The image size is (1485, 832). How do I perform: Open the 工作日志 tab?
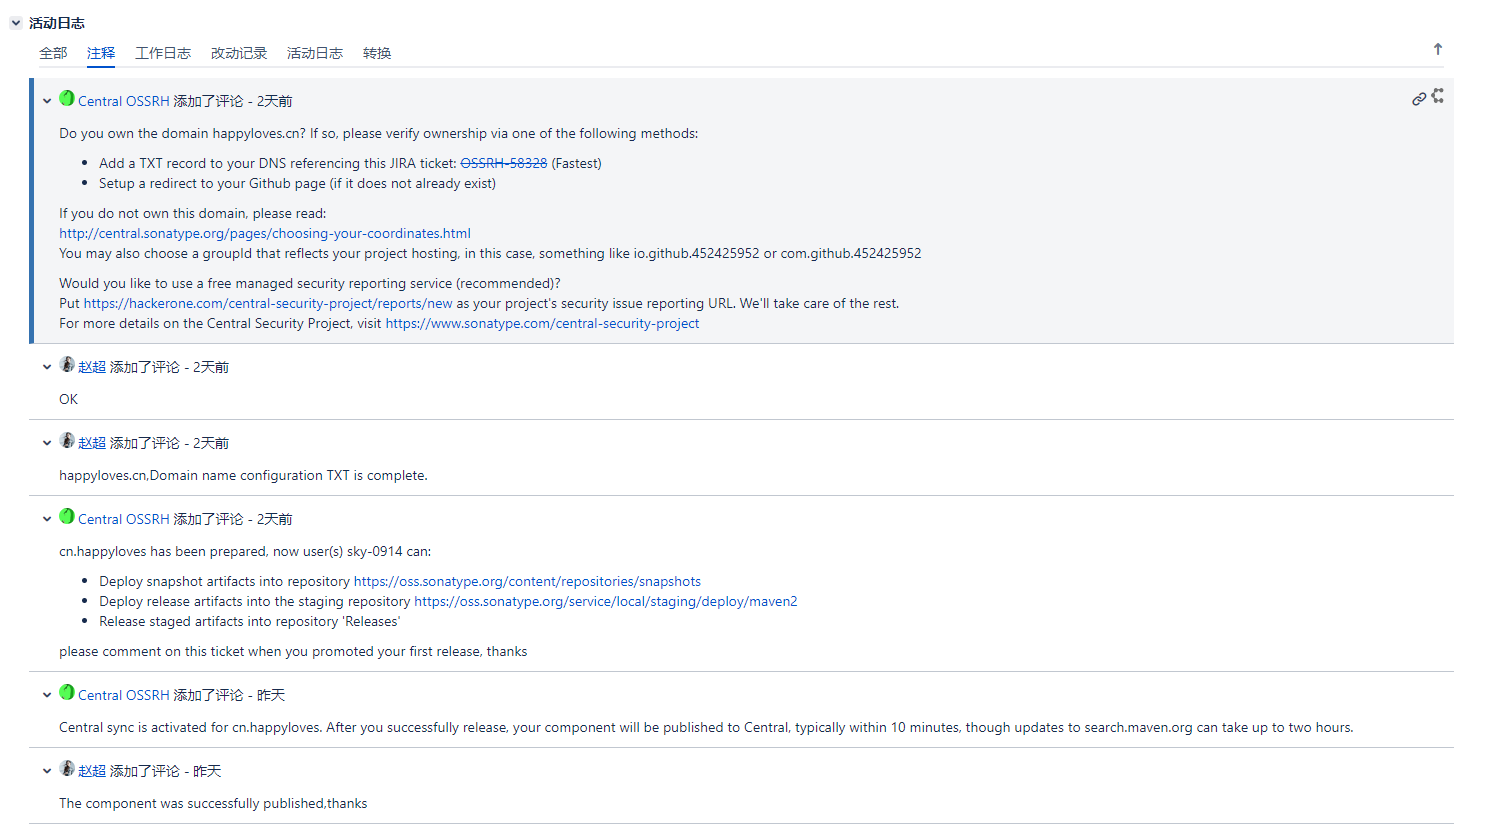point(163,53)
